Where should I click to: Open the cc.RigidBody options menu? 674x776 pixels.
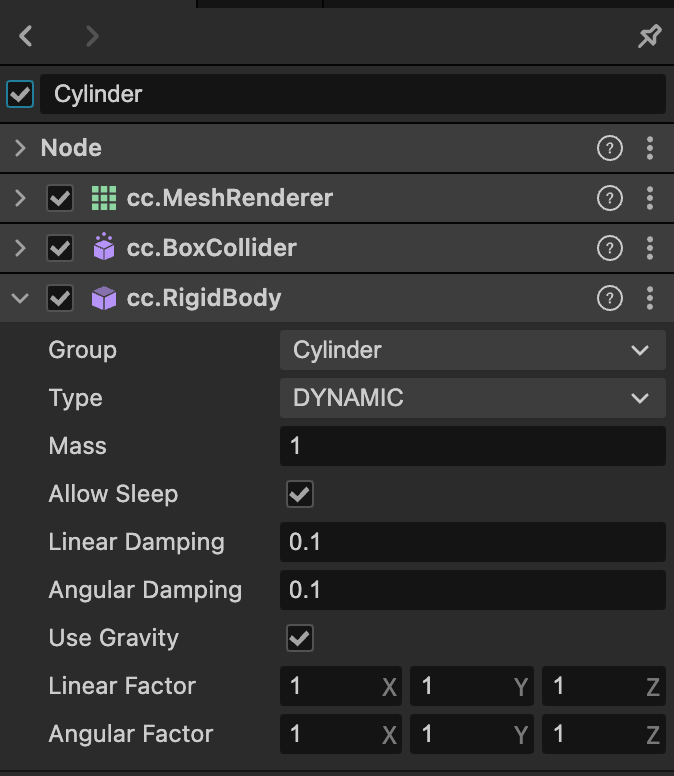coord(650,298)
